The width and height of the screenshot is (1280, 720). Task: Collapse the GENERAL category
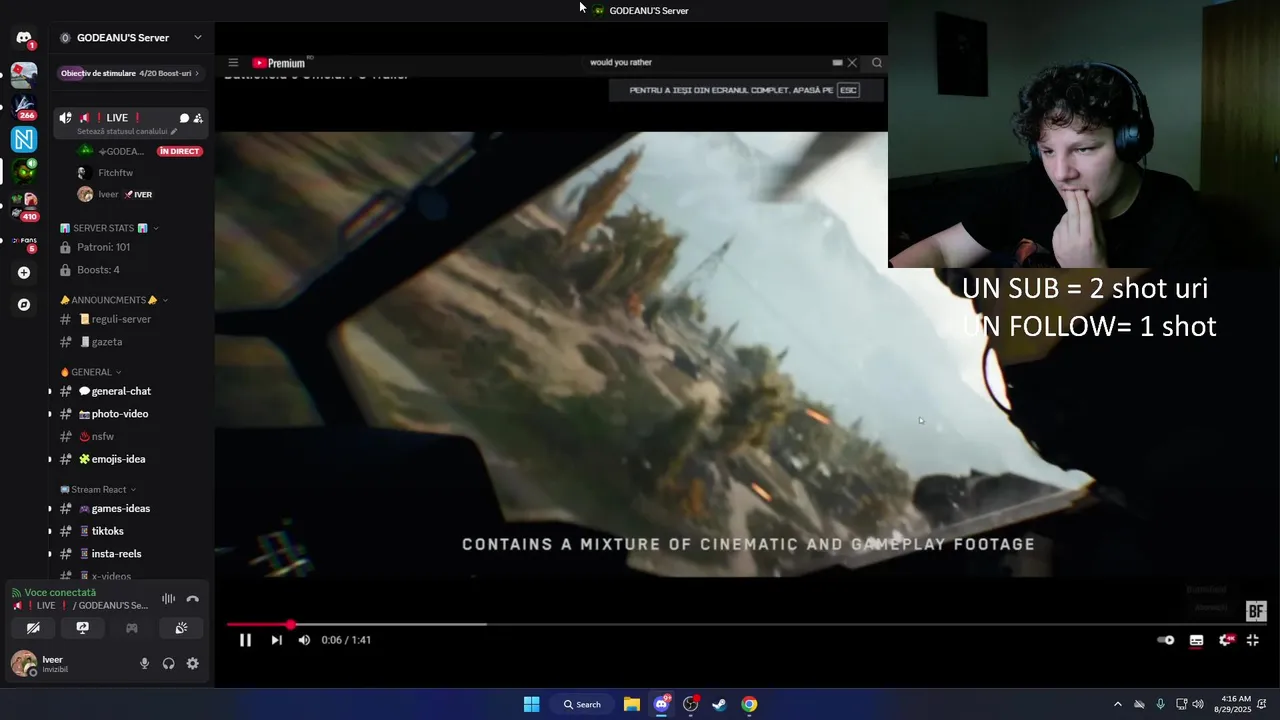pos(91,372)
